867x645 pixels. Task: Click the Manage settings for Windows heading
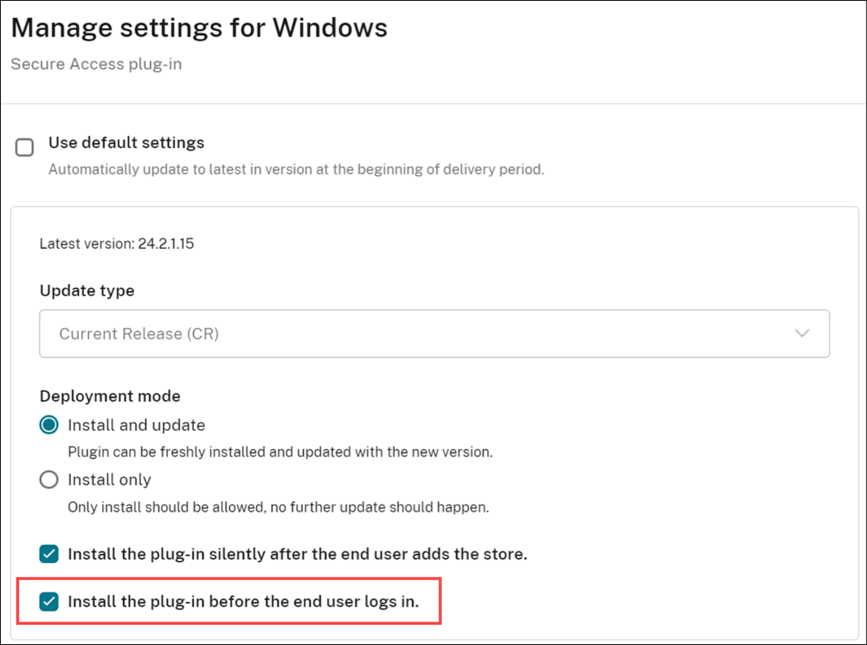198,27
